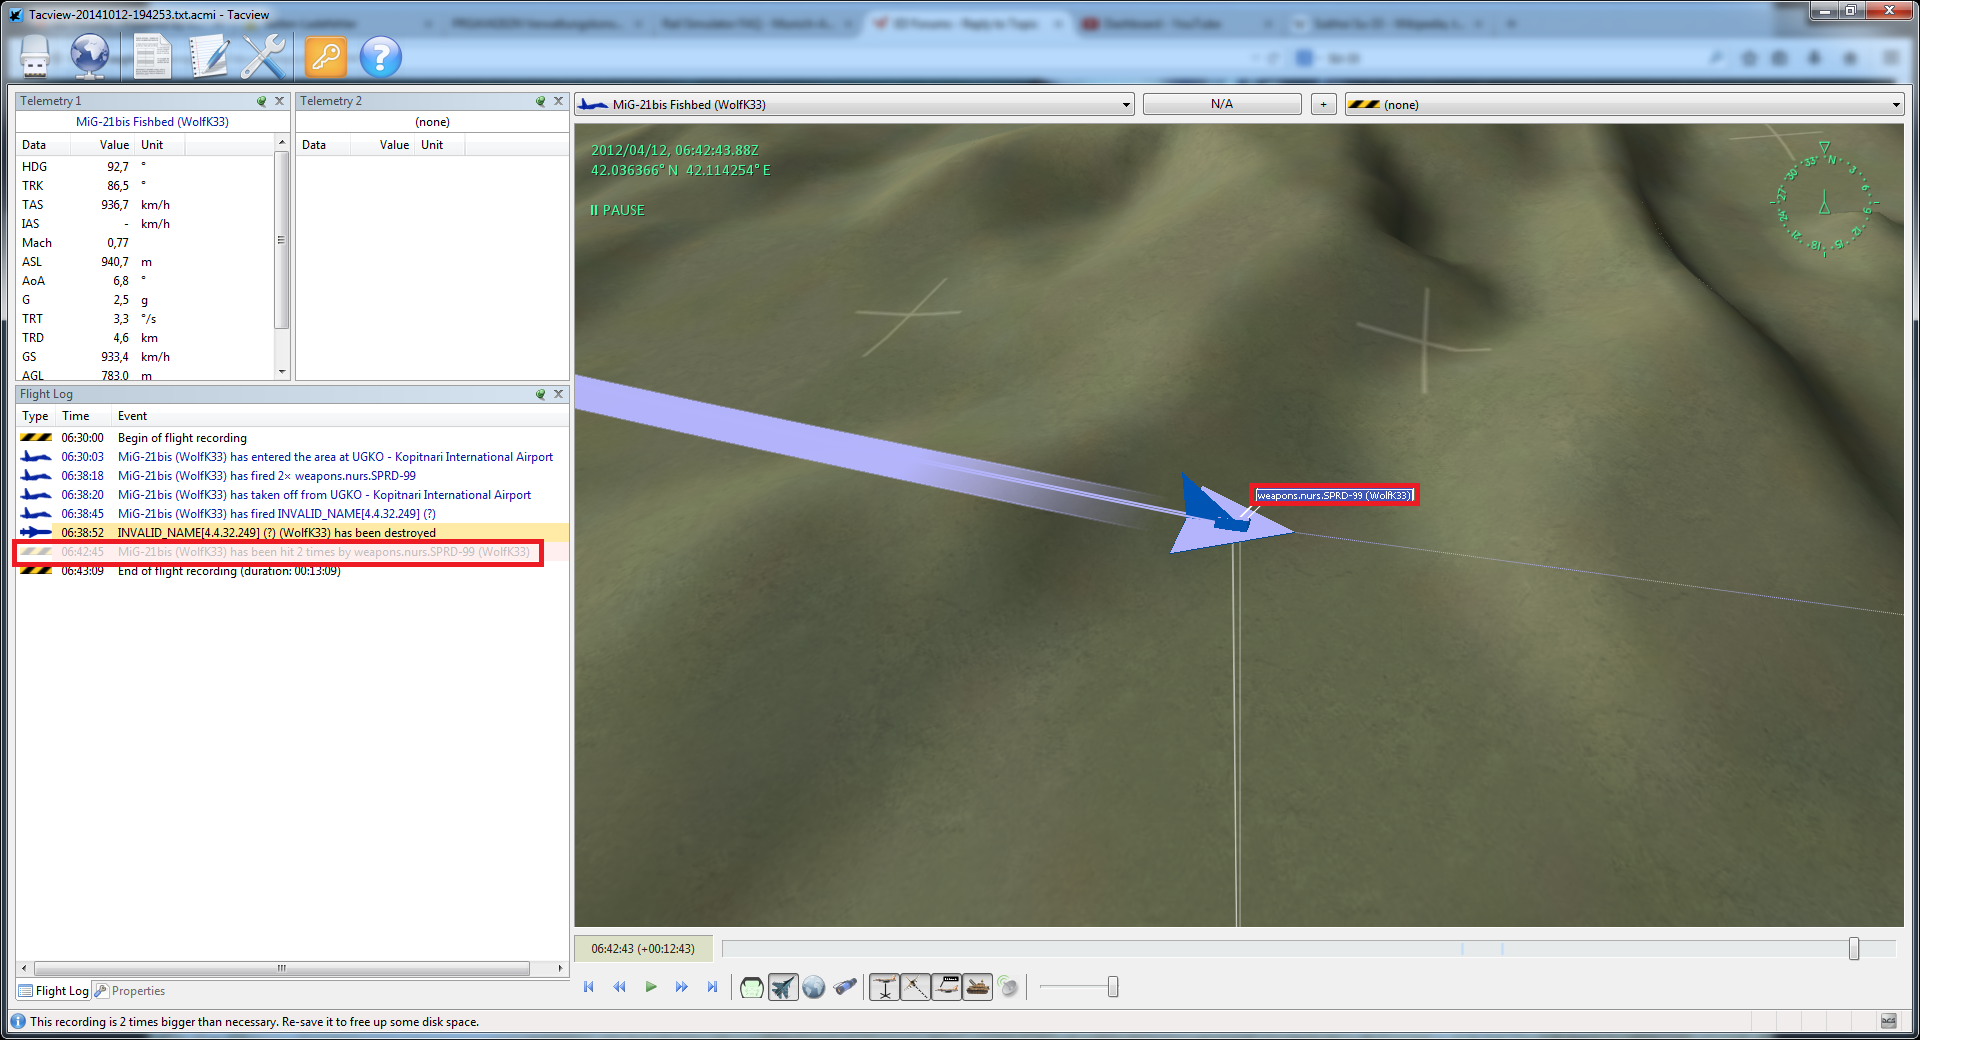Open the globe network icon in top toolbar
Image resolution: width=1980 pixels, height=1040 pixels.
point(90,57)
